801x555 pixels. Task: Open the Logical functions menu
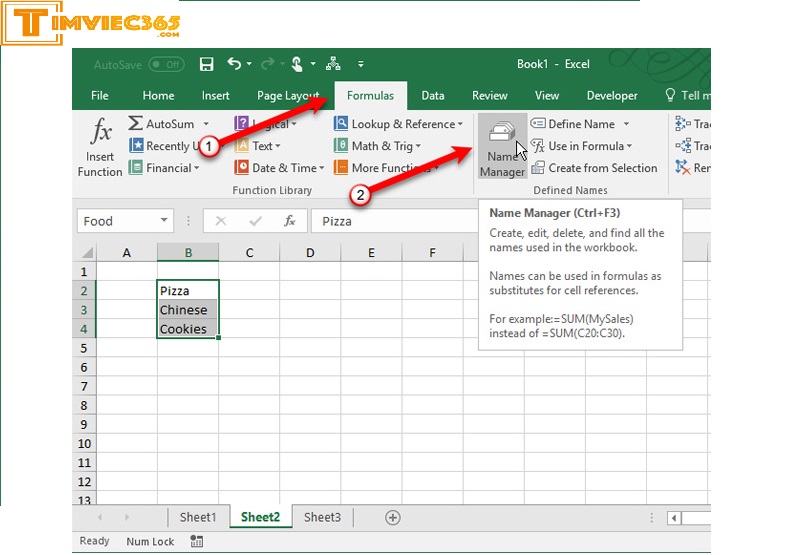point(265,124)
